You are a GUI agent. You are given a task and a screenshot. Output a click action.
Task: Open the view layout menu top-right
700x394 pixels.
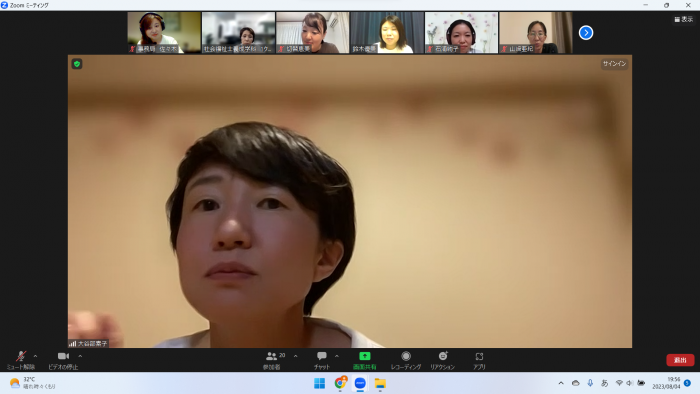click(683, 19)
